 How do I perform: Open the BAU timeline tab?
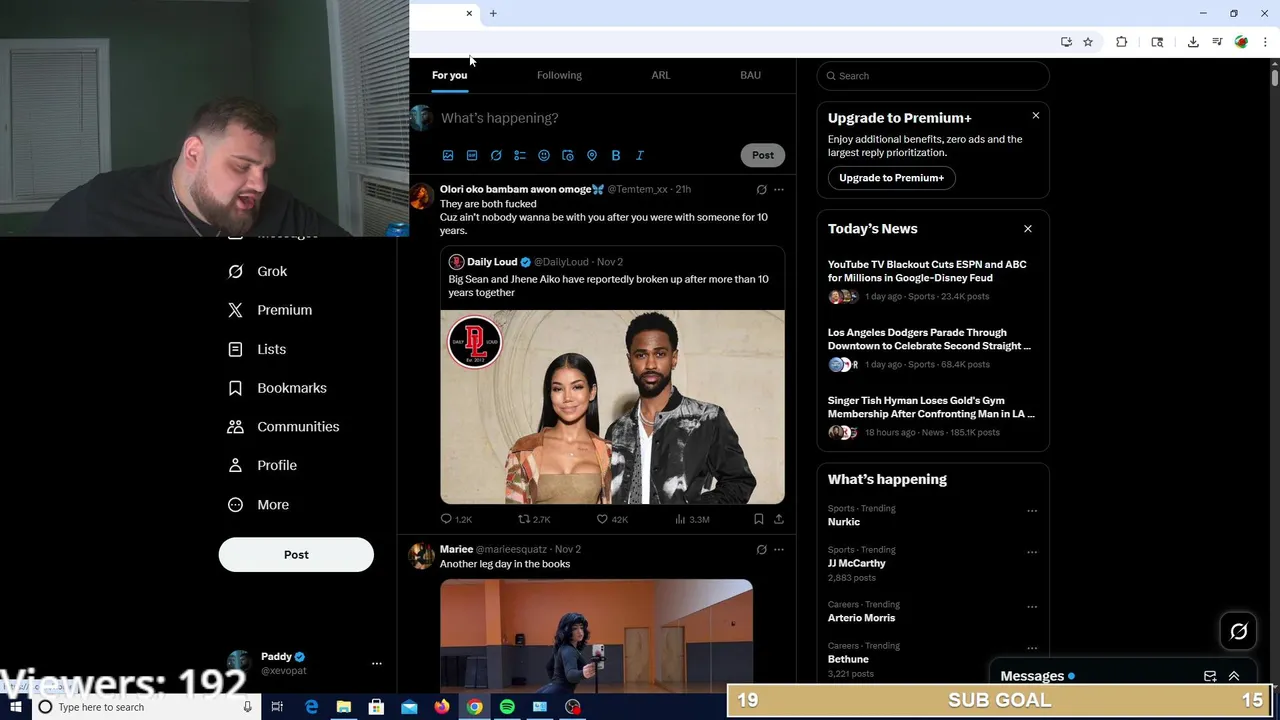click(x=750, y=75)
